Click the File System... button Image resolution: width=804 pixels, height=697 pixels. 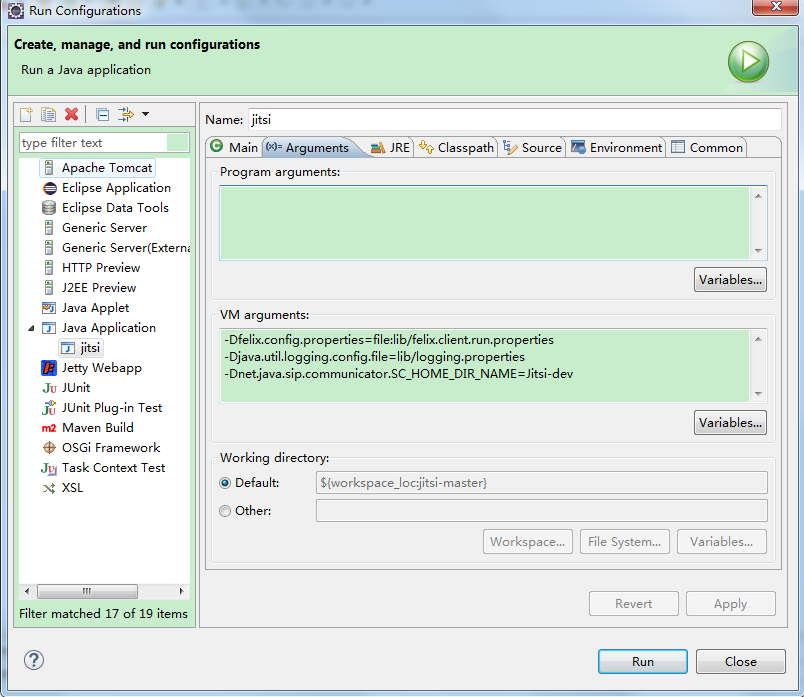[625, 542]
